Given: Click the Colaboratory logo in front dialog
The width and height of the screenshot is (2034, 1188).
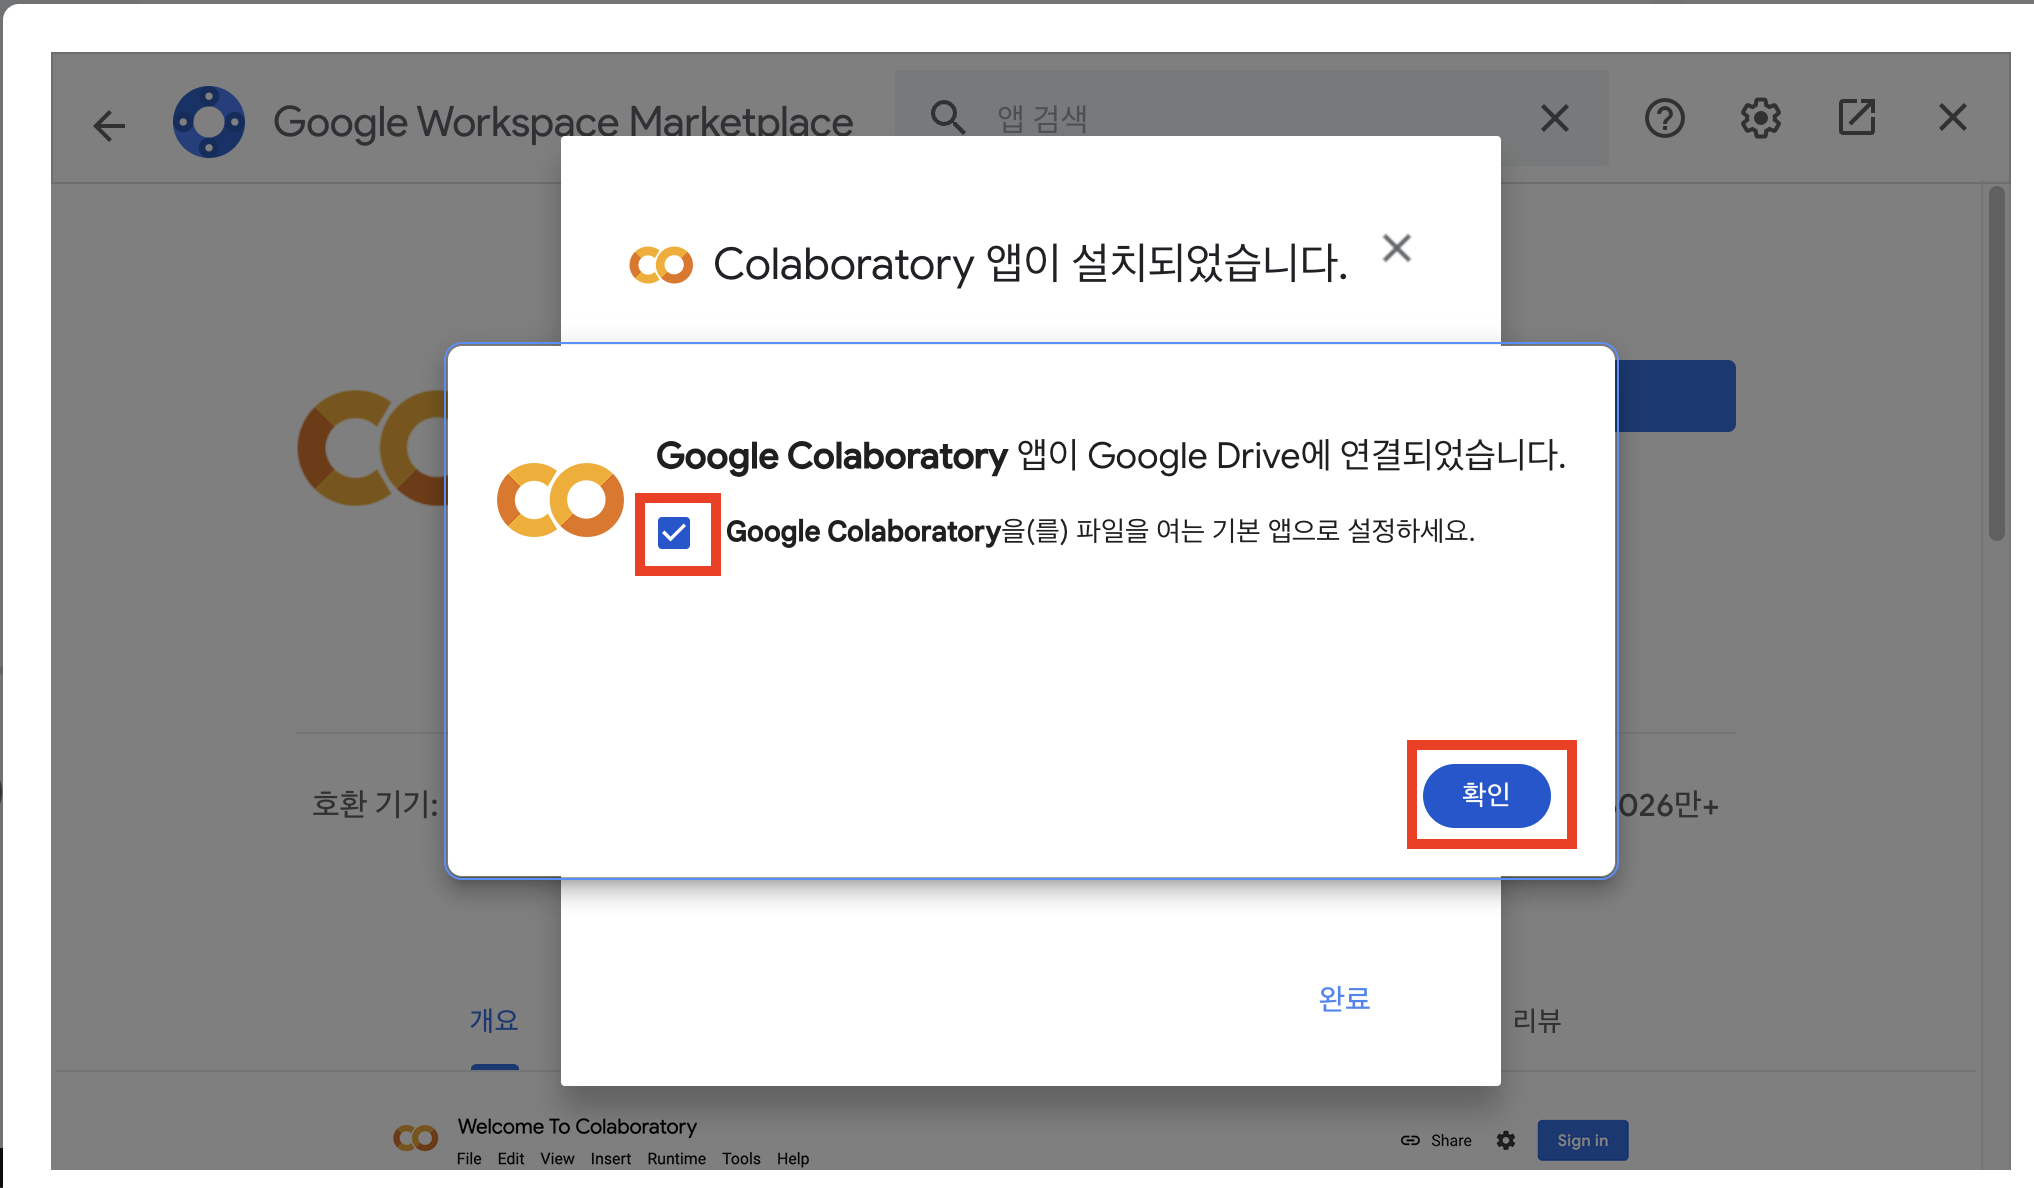Looking at the screenshot, I should point(560,499).
